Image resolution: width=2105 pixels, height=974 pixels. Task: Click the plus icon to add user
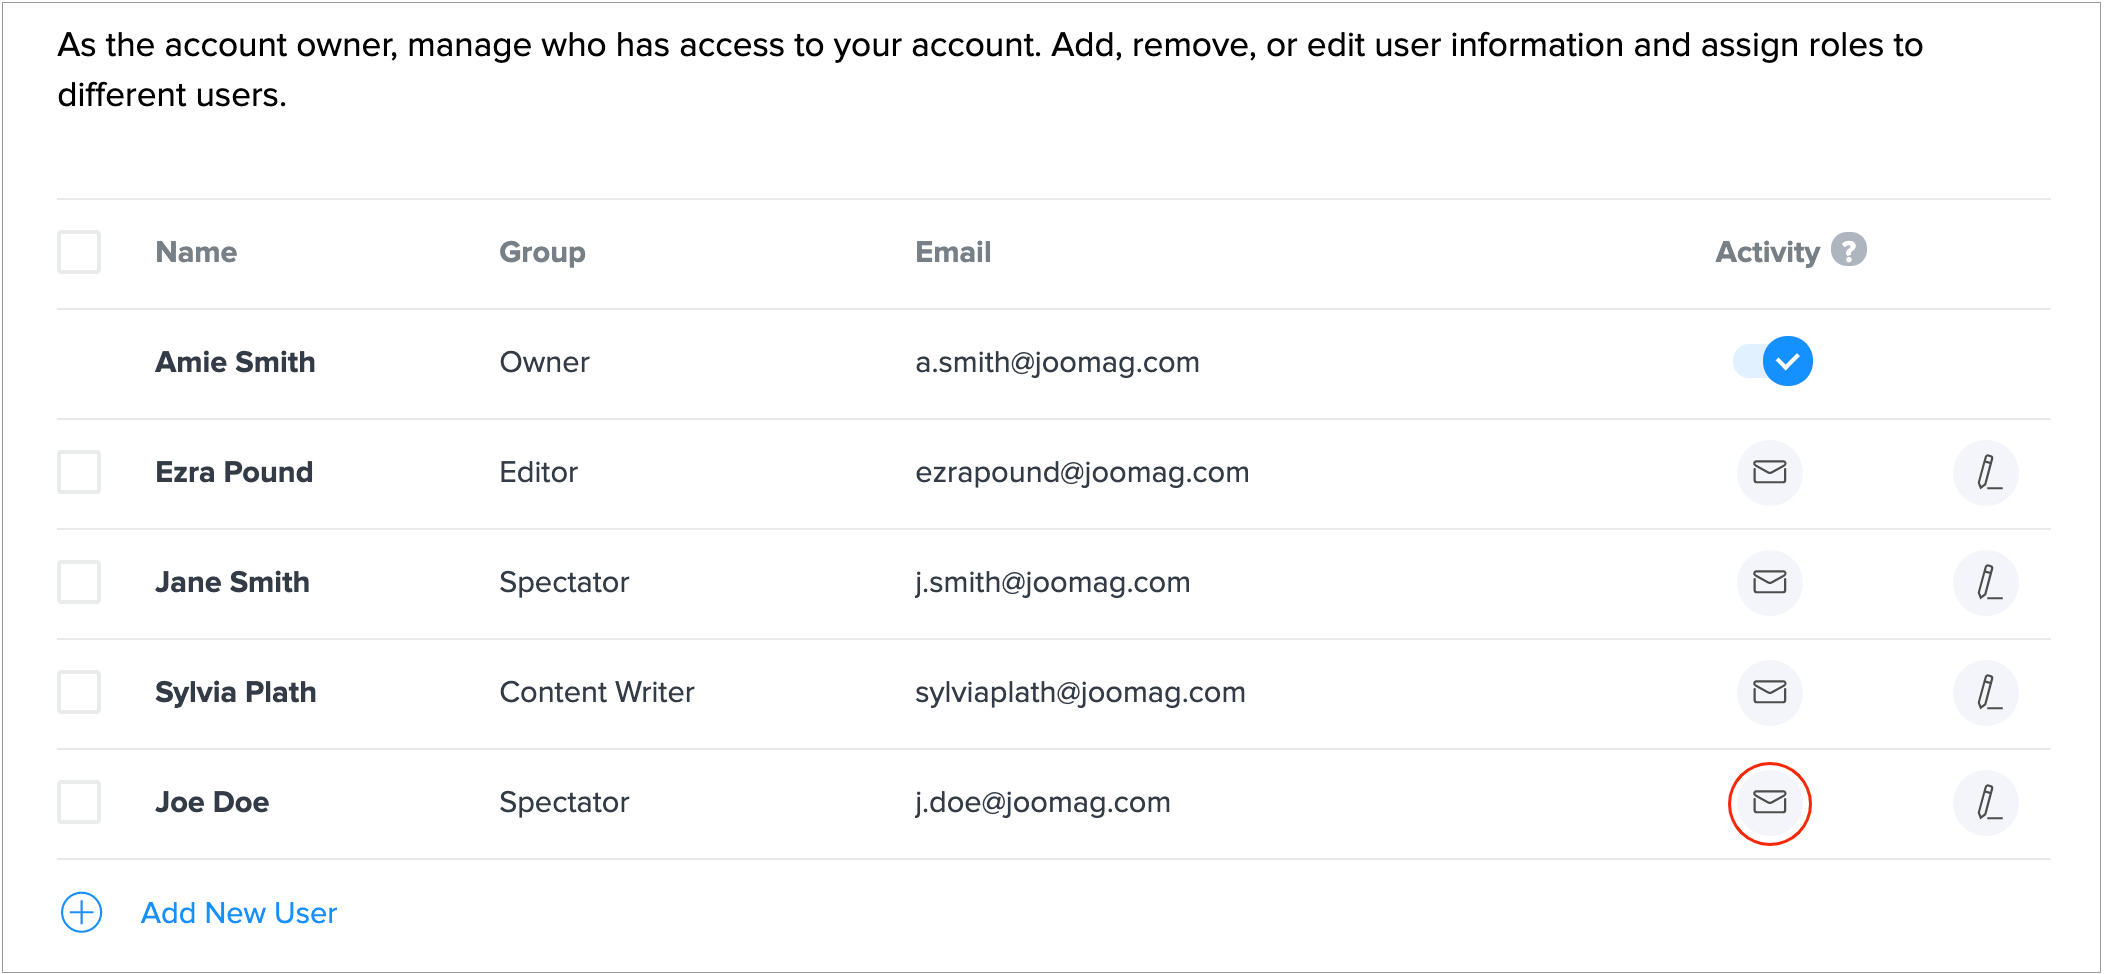(x=82, y=912)
